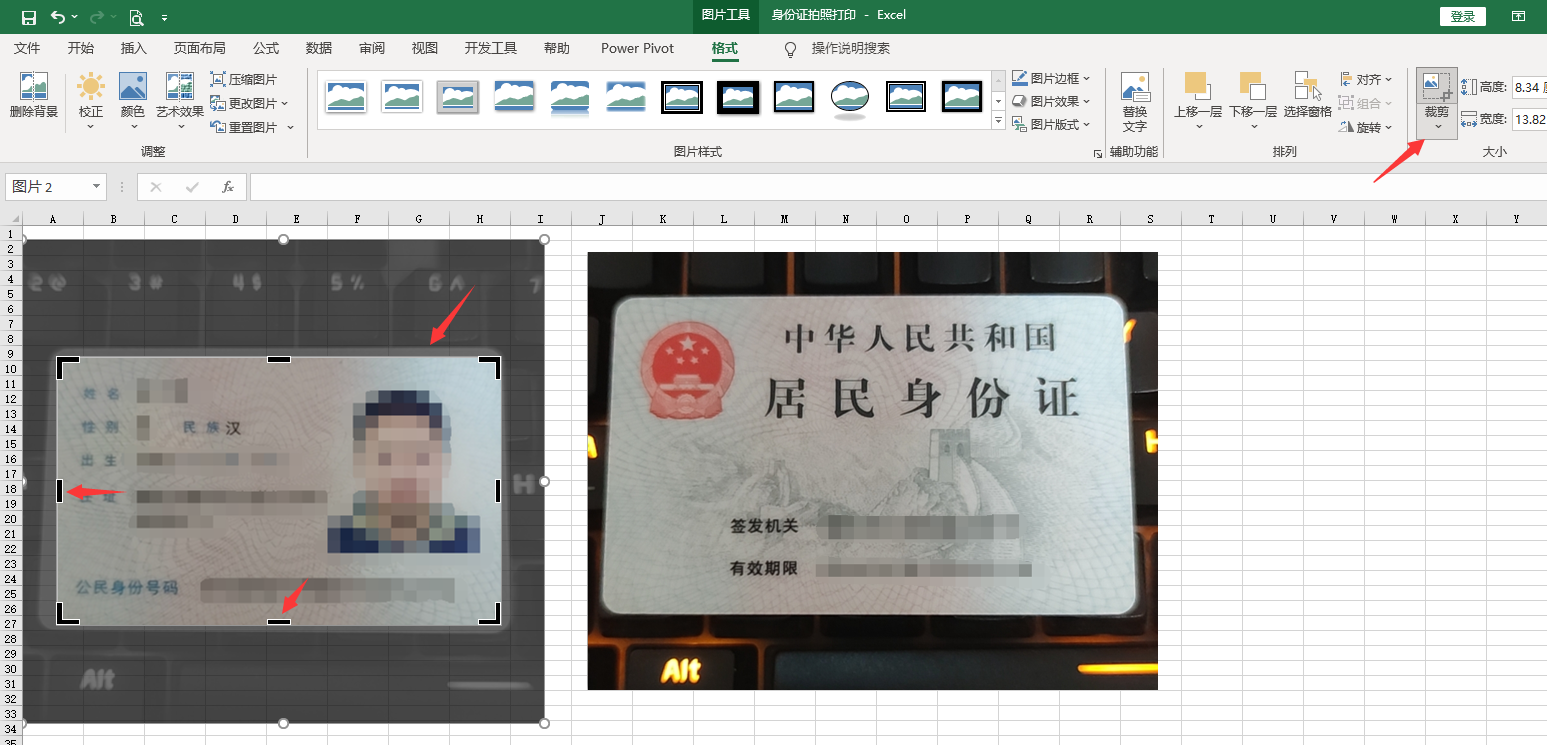This screenshot has height=745, width=1547.
Task: Go to the 公式 tab
Action: coord(266,48)
